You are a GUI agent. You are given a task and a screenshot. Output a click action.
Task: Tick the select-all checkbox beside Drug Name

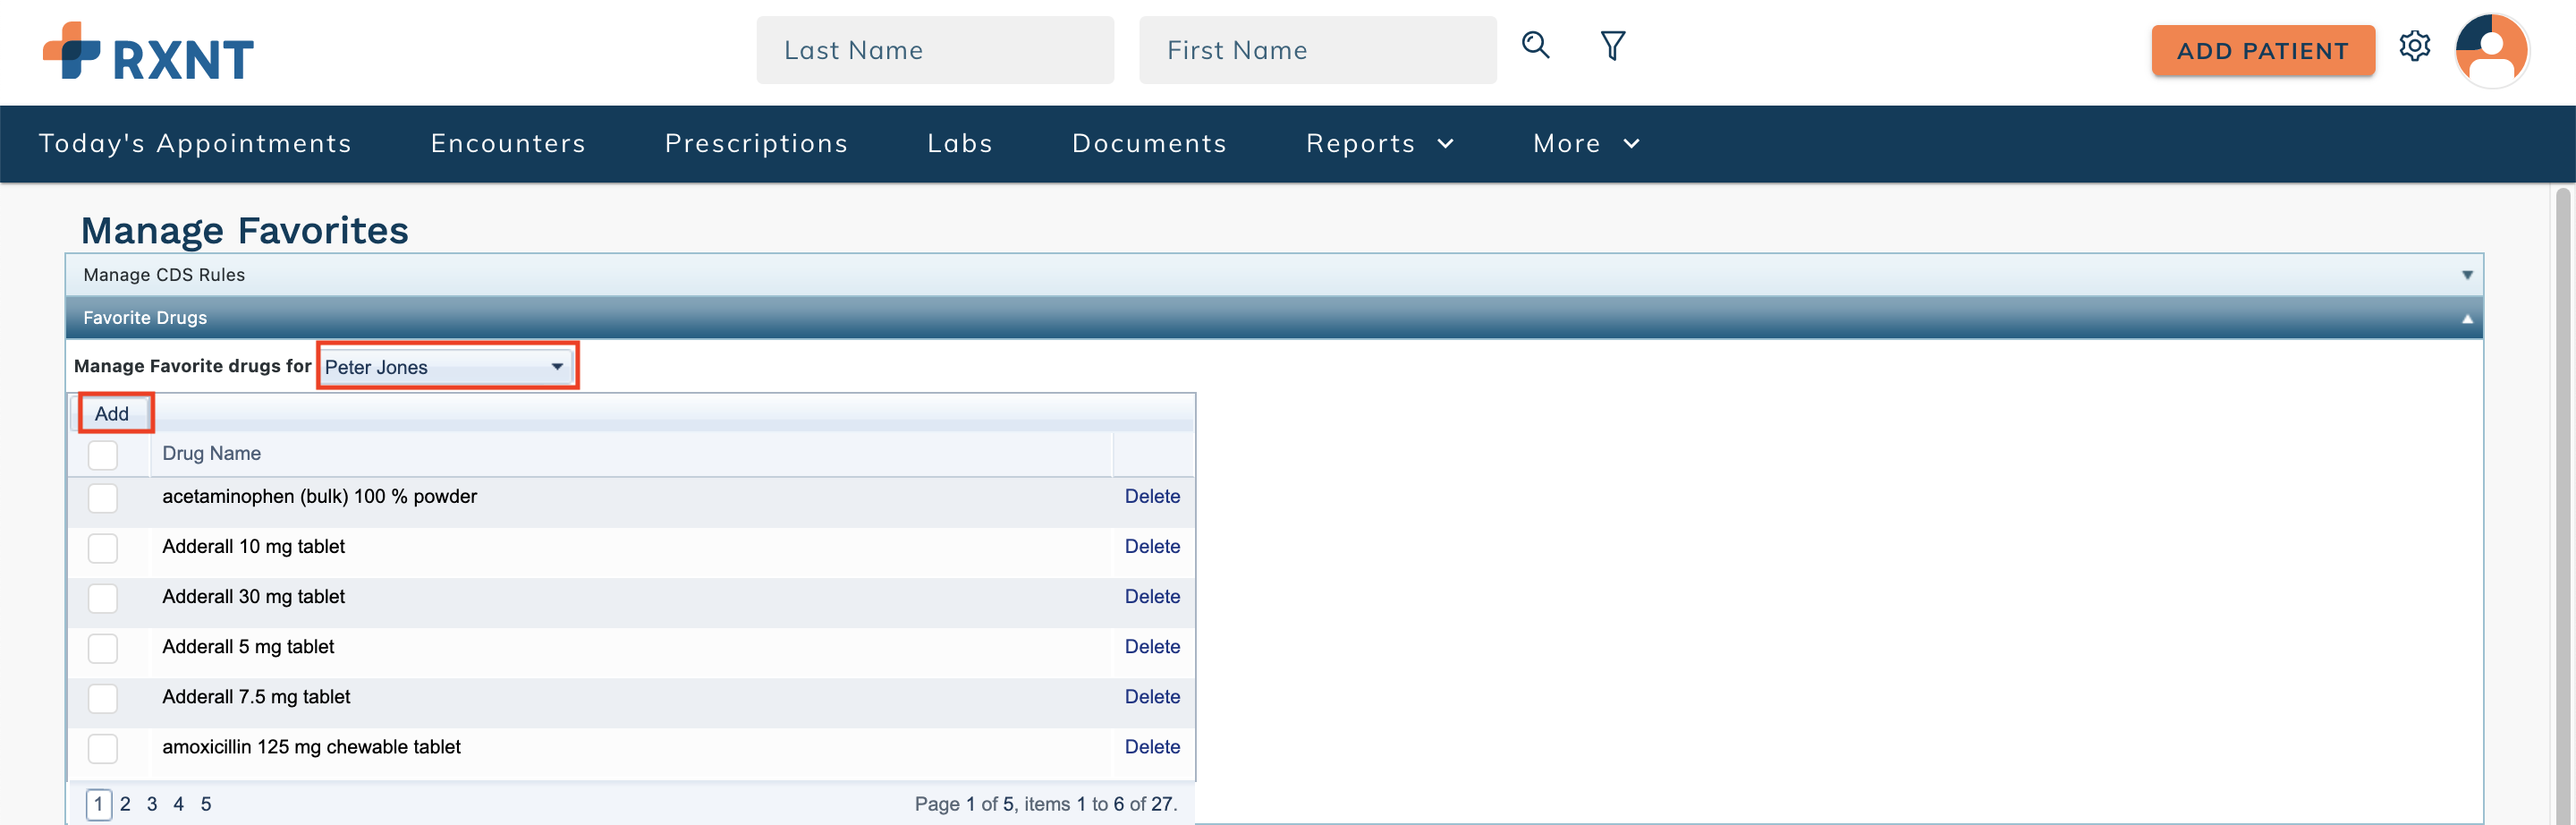[103, 455]
